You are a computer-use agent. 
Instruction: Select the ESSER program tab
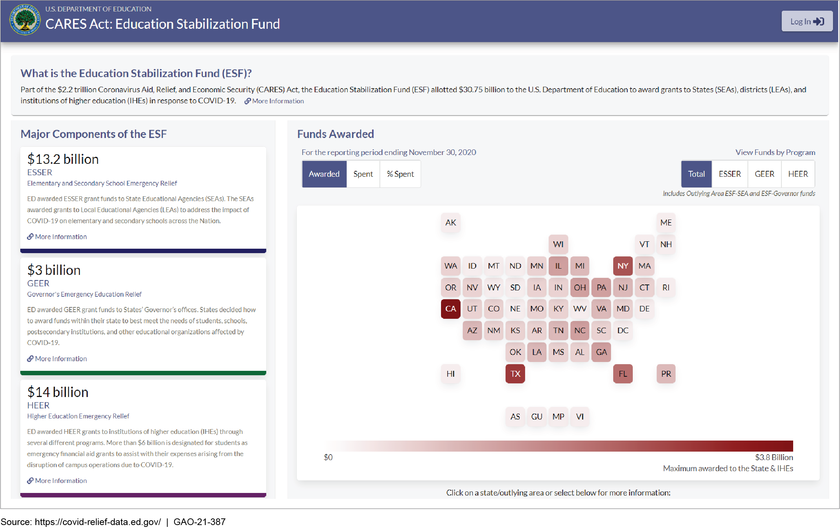730,174
